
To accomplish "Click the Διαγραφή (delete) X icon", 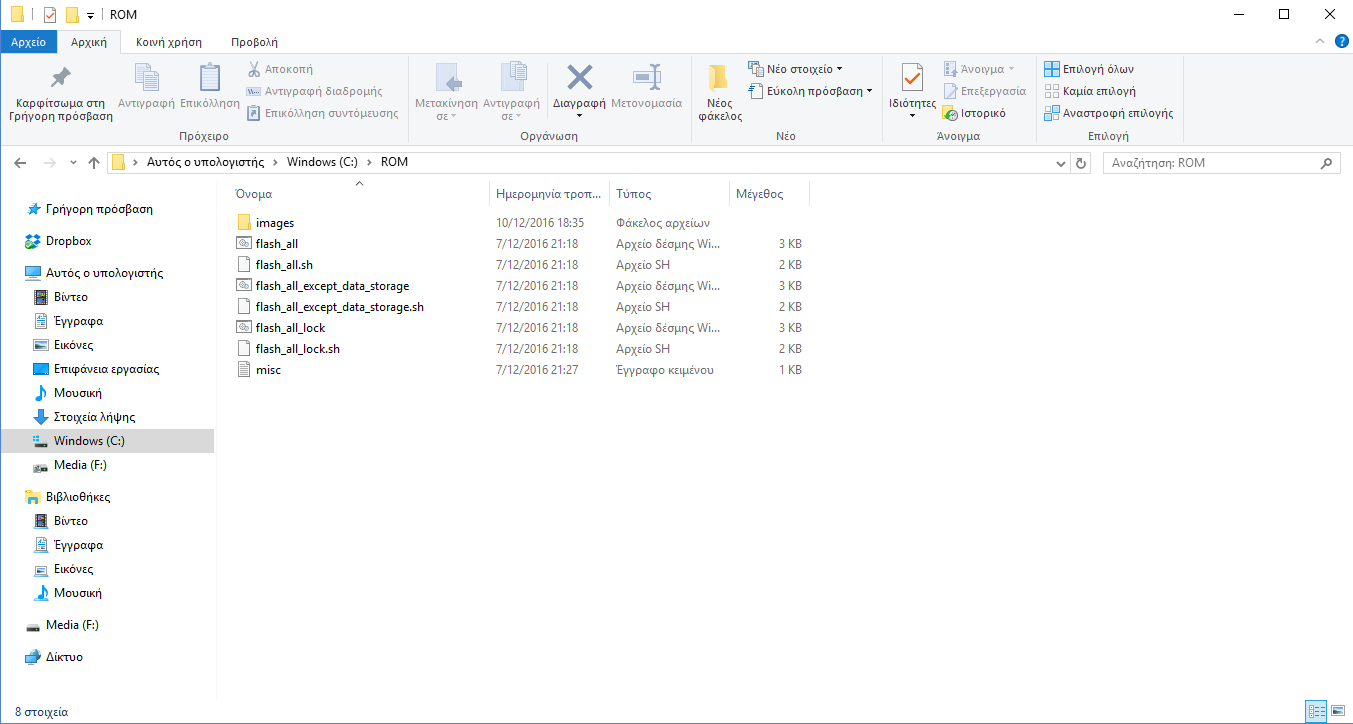I will [x=580, y=78].
